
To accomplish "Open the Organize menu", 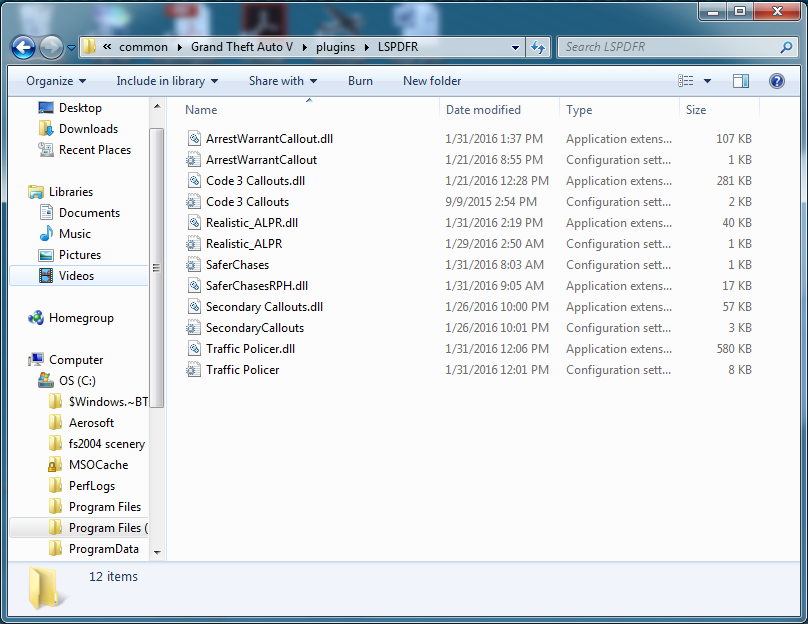I will coord(56,81).
